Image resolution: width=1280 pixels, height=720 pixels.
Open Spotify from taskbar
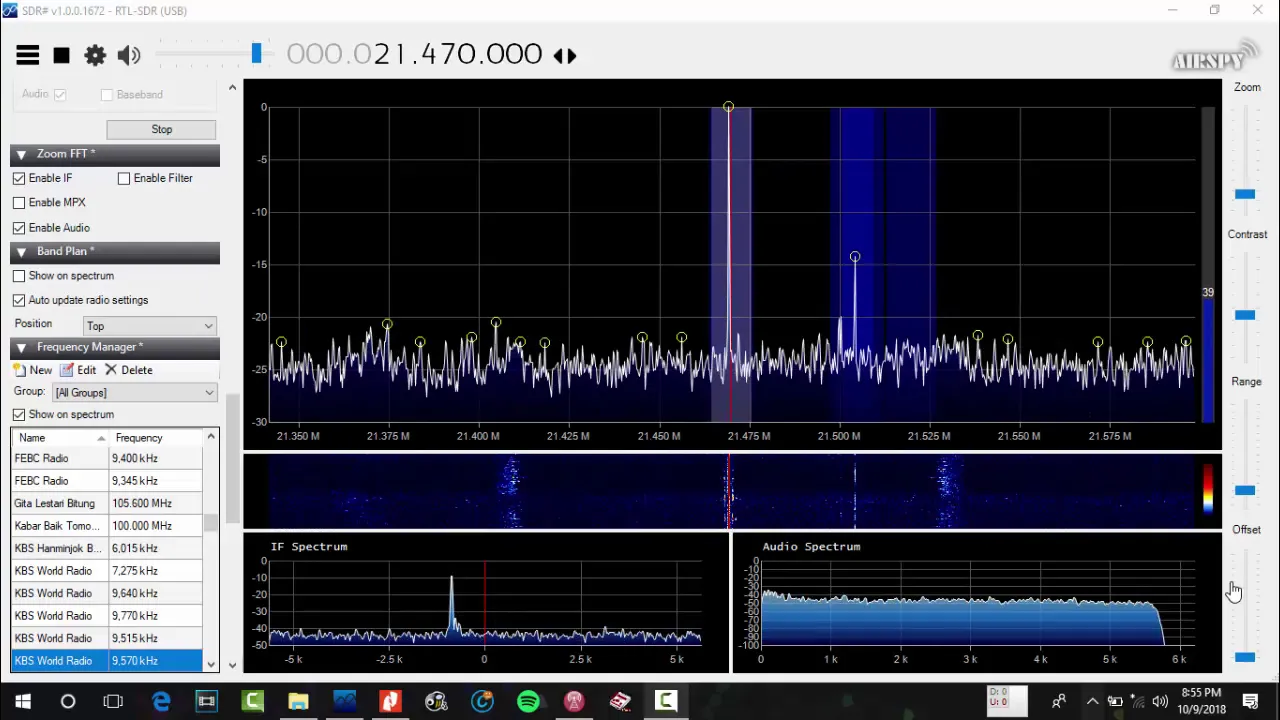click(528, 701)
